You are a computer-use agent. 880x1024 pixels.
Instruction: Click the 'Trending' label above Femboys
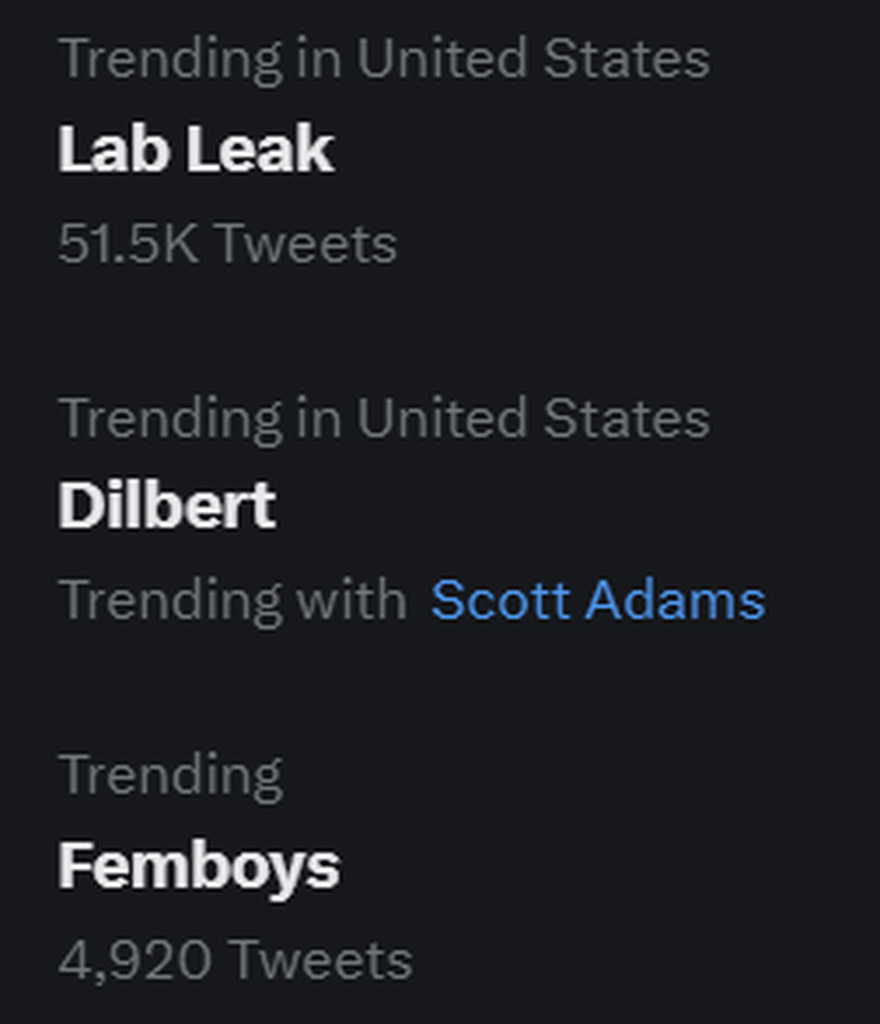pos(171,775)
